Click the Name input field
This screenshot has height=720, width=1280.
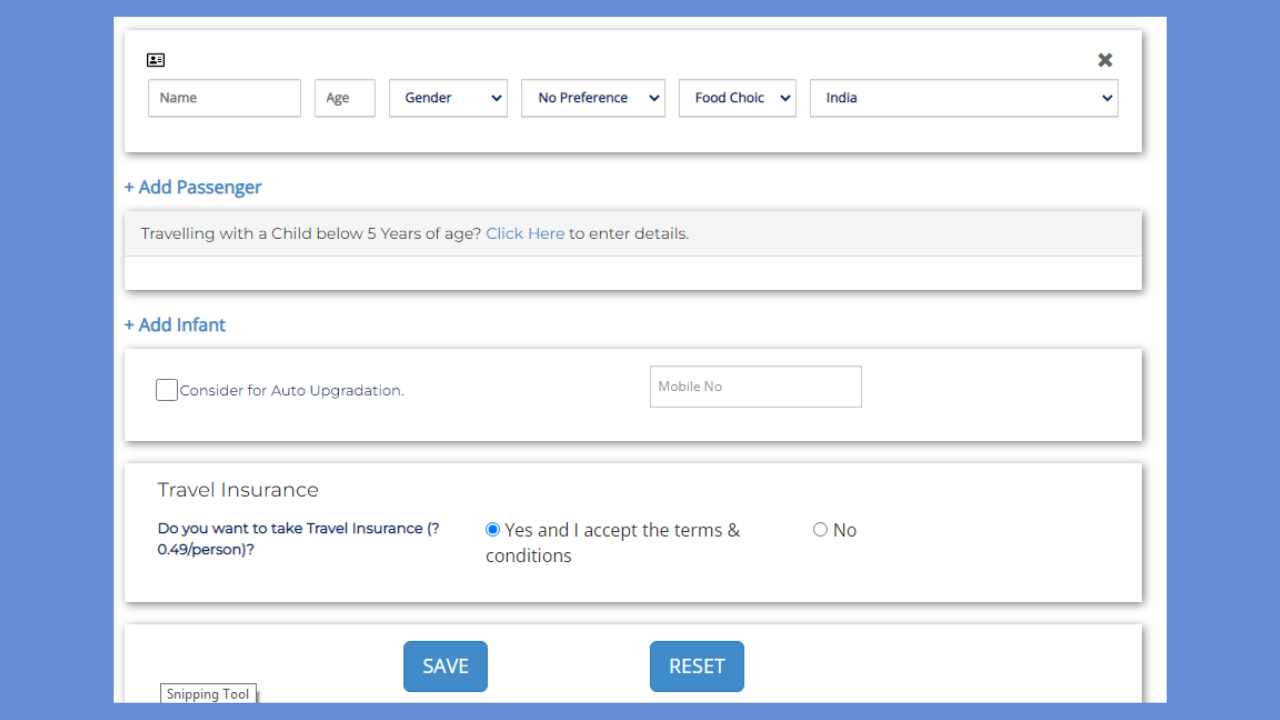point(224,97)
